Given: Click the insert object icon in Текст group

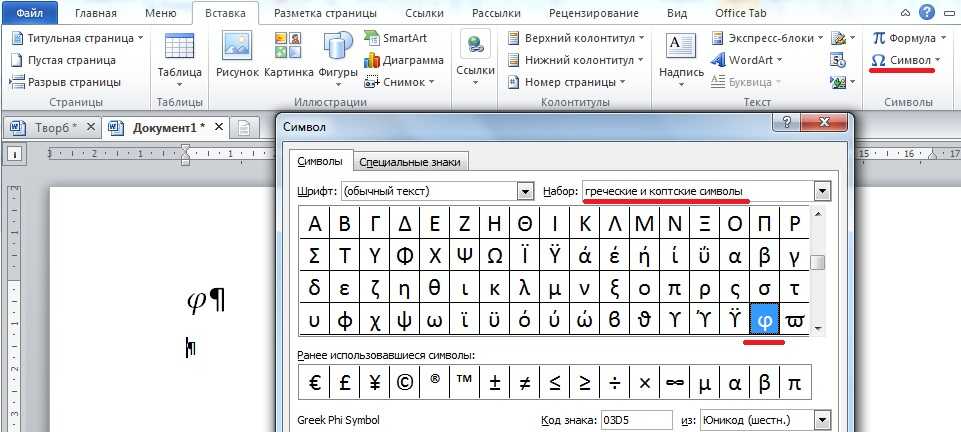Looking at the screenshot, I should 843,81.
